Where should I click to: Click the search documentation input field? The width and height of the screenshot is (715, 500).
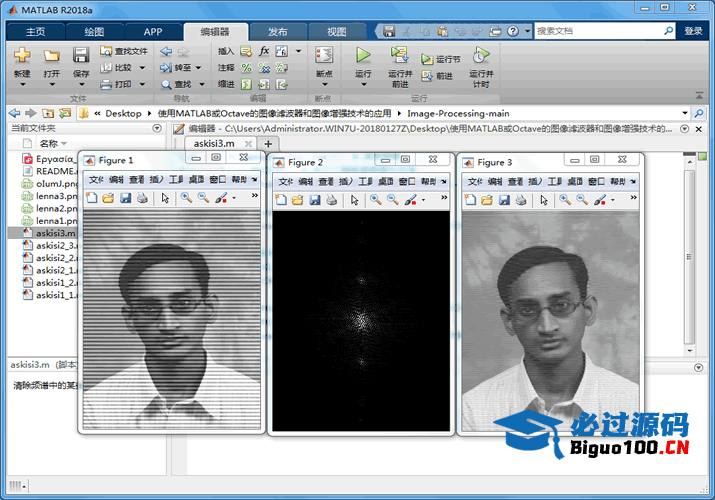click(x=599, y=31)
